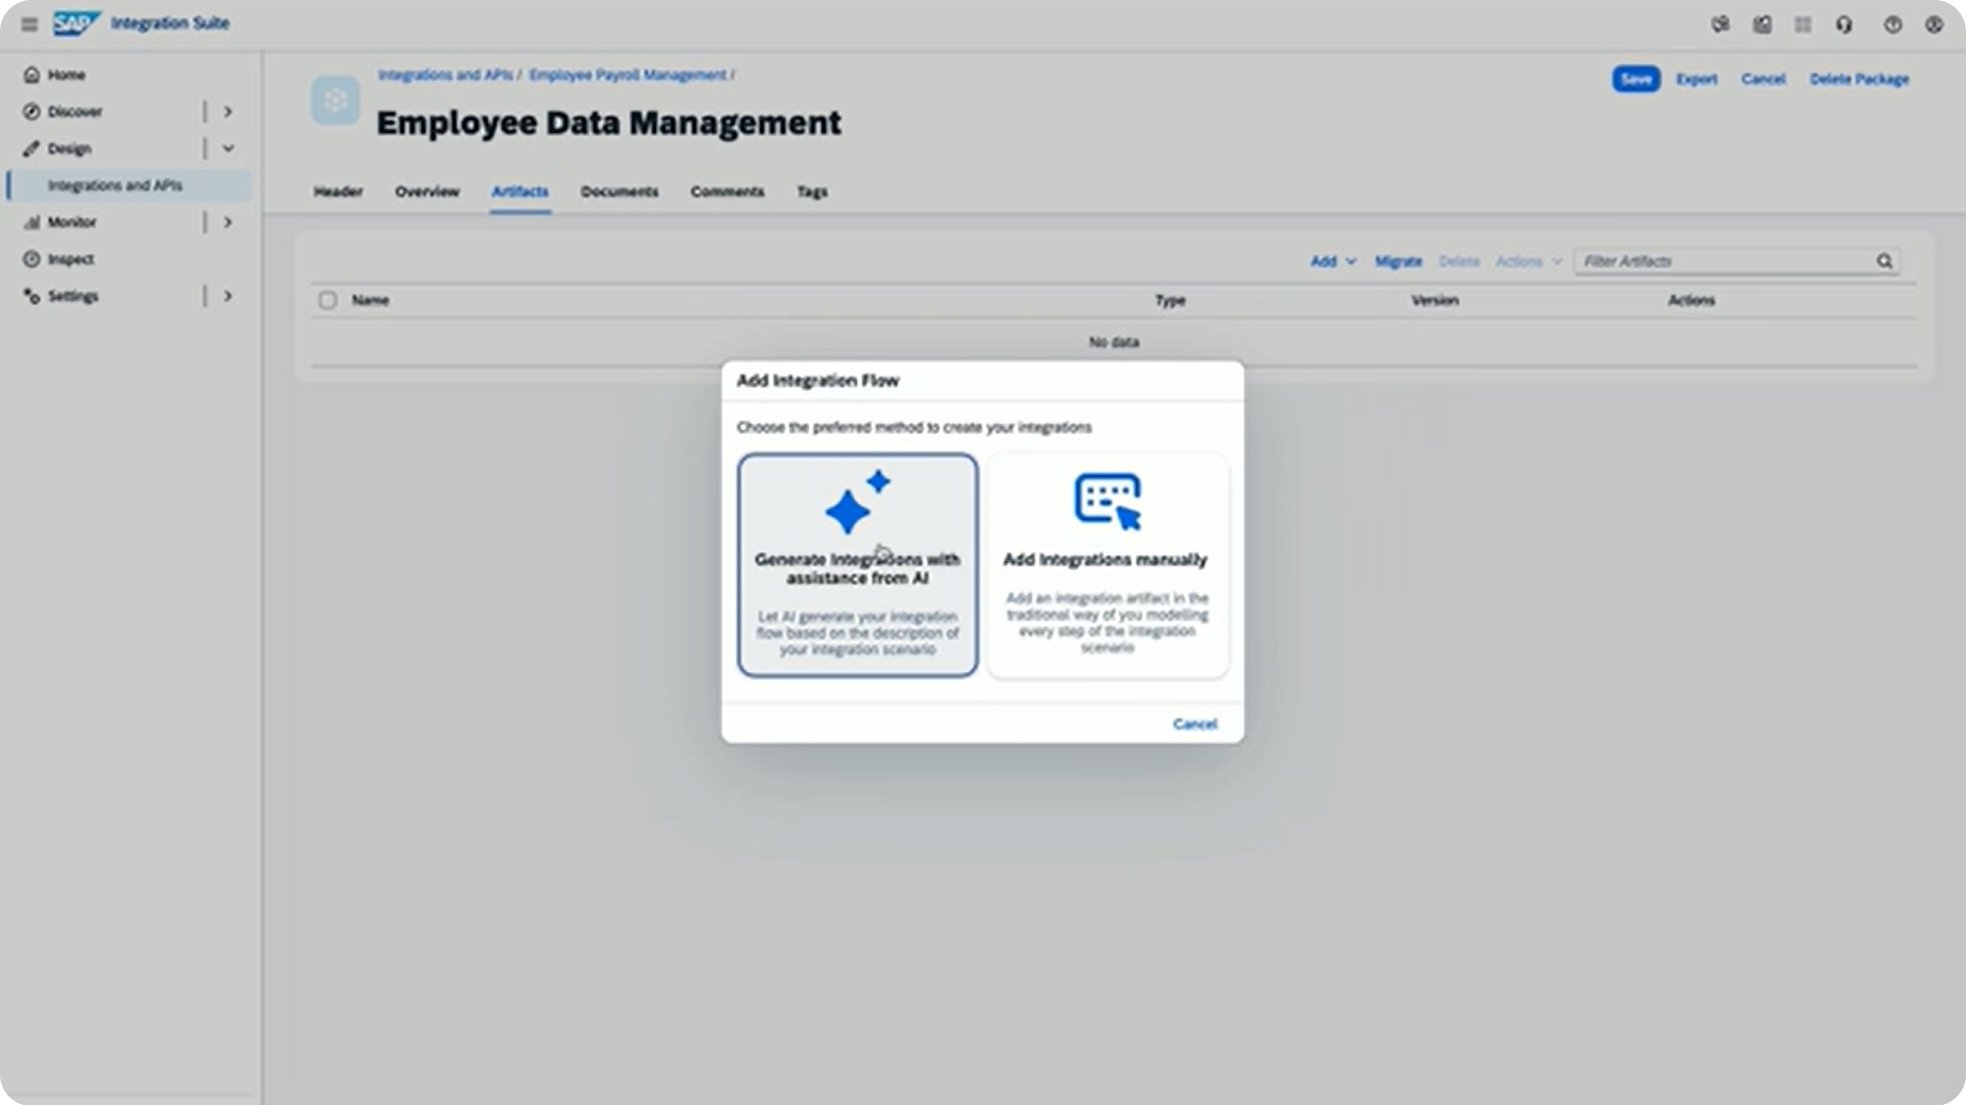Image resolution: width=1966 pixels, height=1105 pixels.
Task: Collapse the Design section chevron
Action: click(228, 148)
